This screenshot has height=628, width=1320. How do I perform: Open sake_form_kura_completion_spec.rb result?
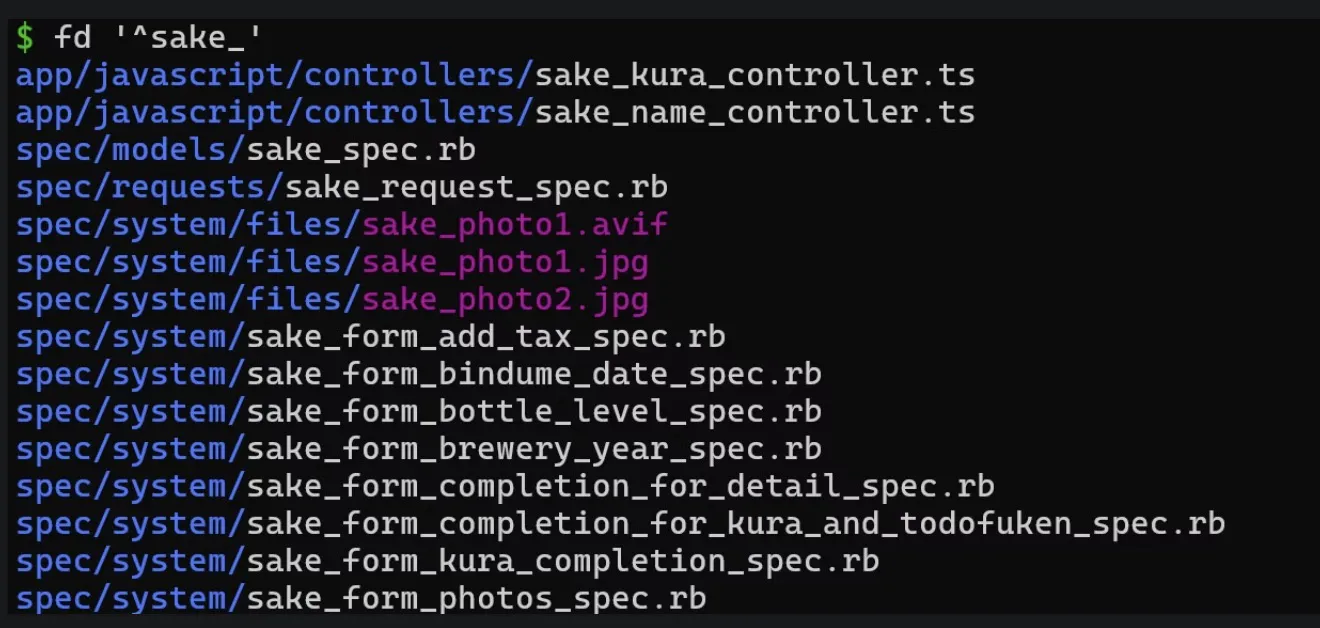tap(562, 561)
